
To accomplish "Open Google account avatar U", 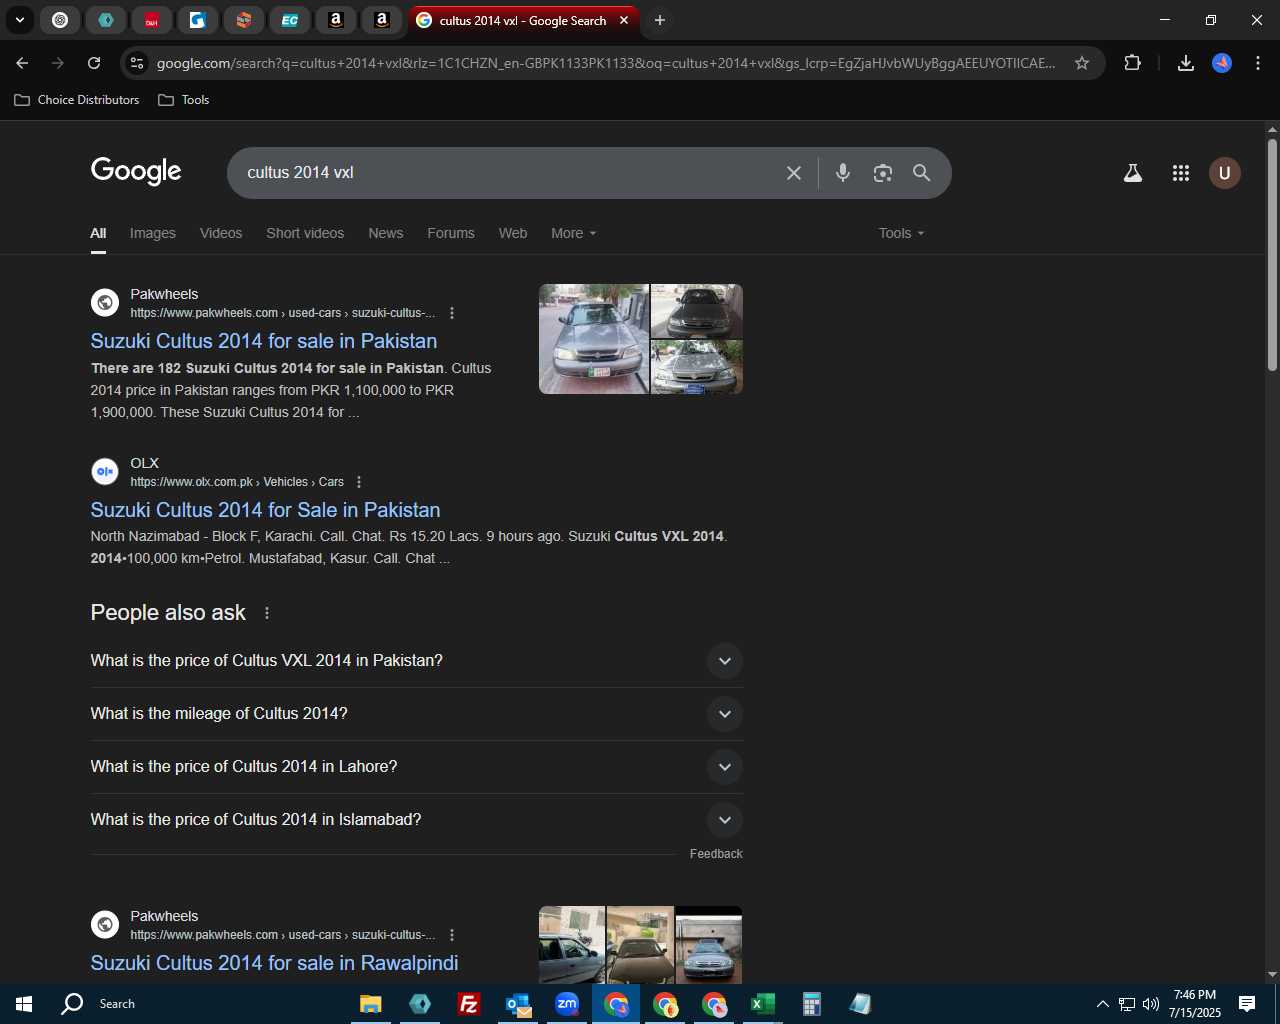I will pyautogui.click(x=1225, y=173).
